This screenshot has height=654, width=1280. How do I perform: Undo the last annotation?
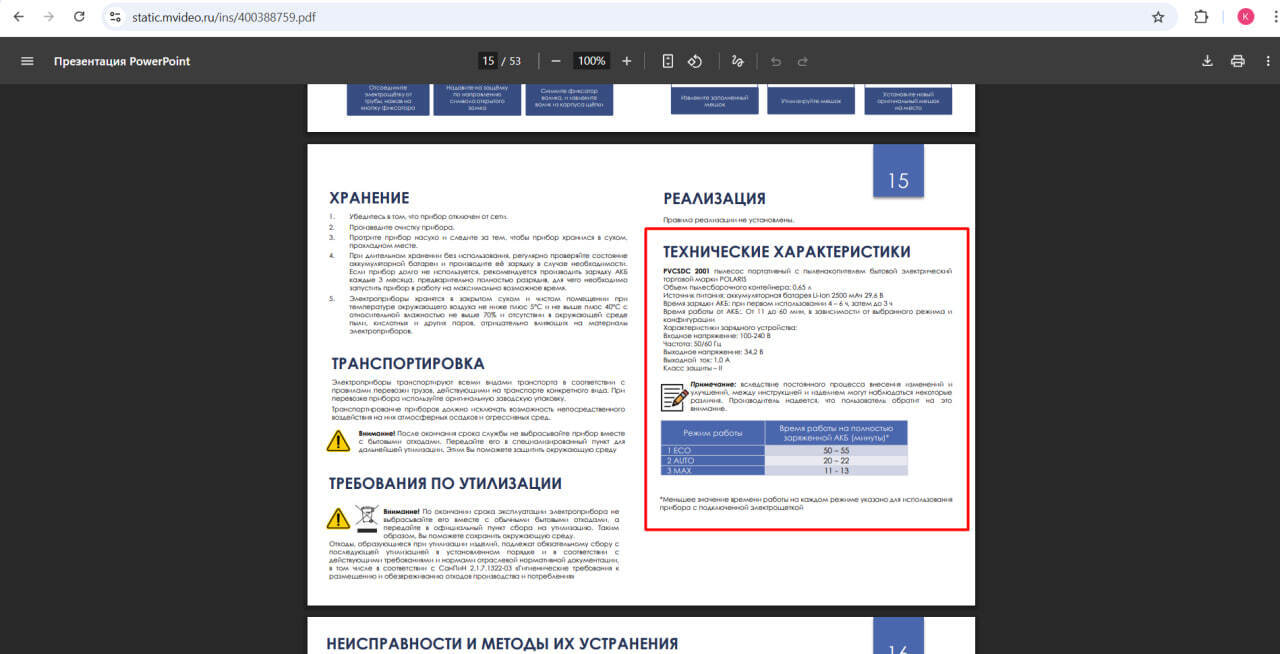tap(775, 61)
